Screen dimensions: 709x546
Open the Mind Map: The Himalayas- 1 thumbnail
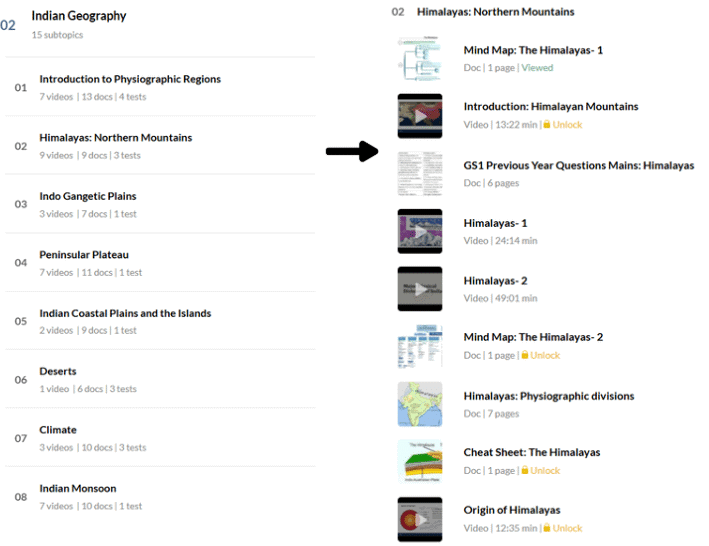point(420,58)
